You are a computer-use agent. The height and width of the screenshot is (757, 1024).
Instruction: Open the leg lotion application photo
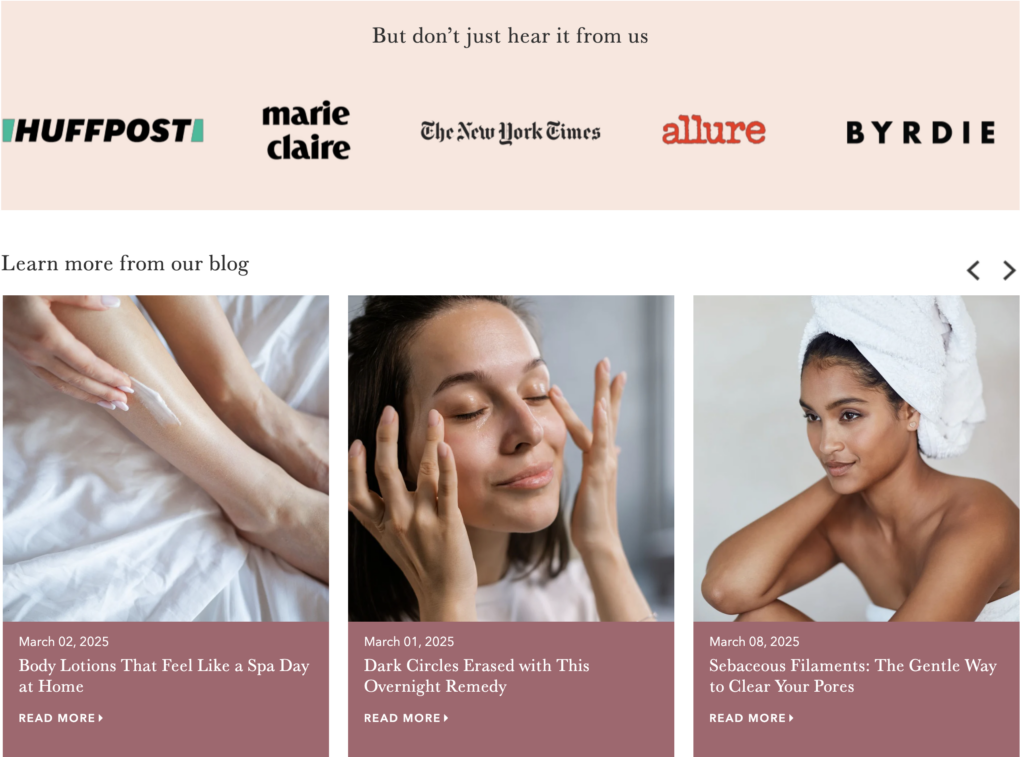point(166,459)
